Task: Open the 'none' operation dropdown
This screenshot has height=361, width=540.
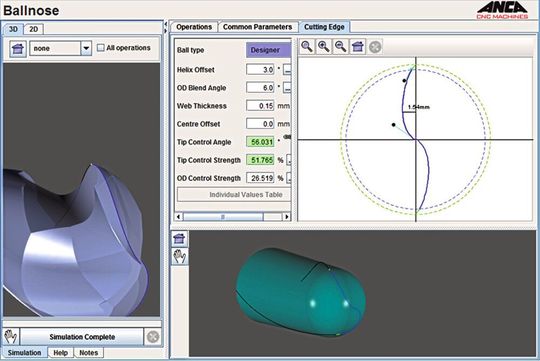Action: 86,49
